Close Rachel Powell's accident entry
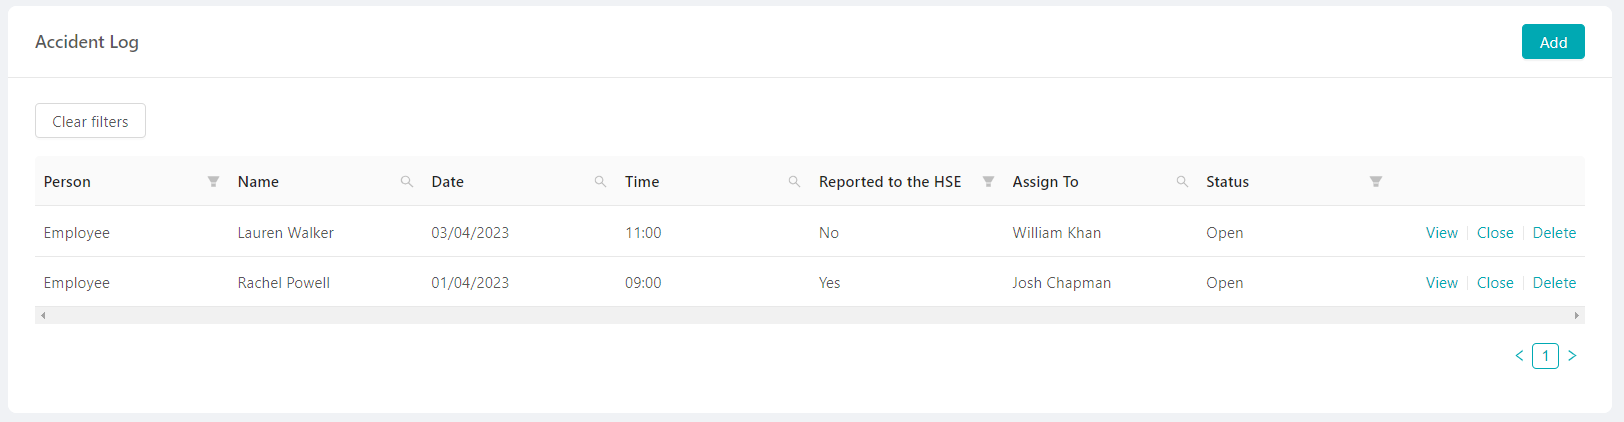The width and height of the screenshot is (1624, 422). 1495,283
